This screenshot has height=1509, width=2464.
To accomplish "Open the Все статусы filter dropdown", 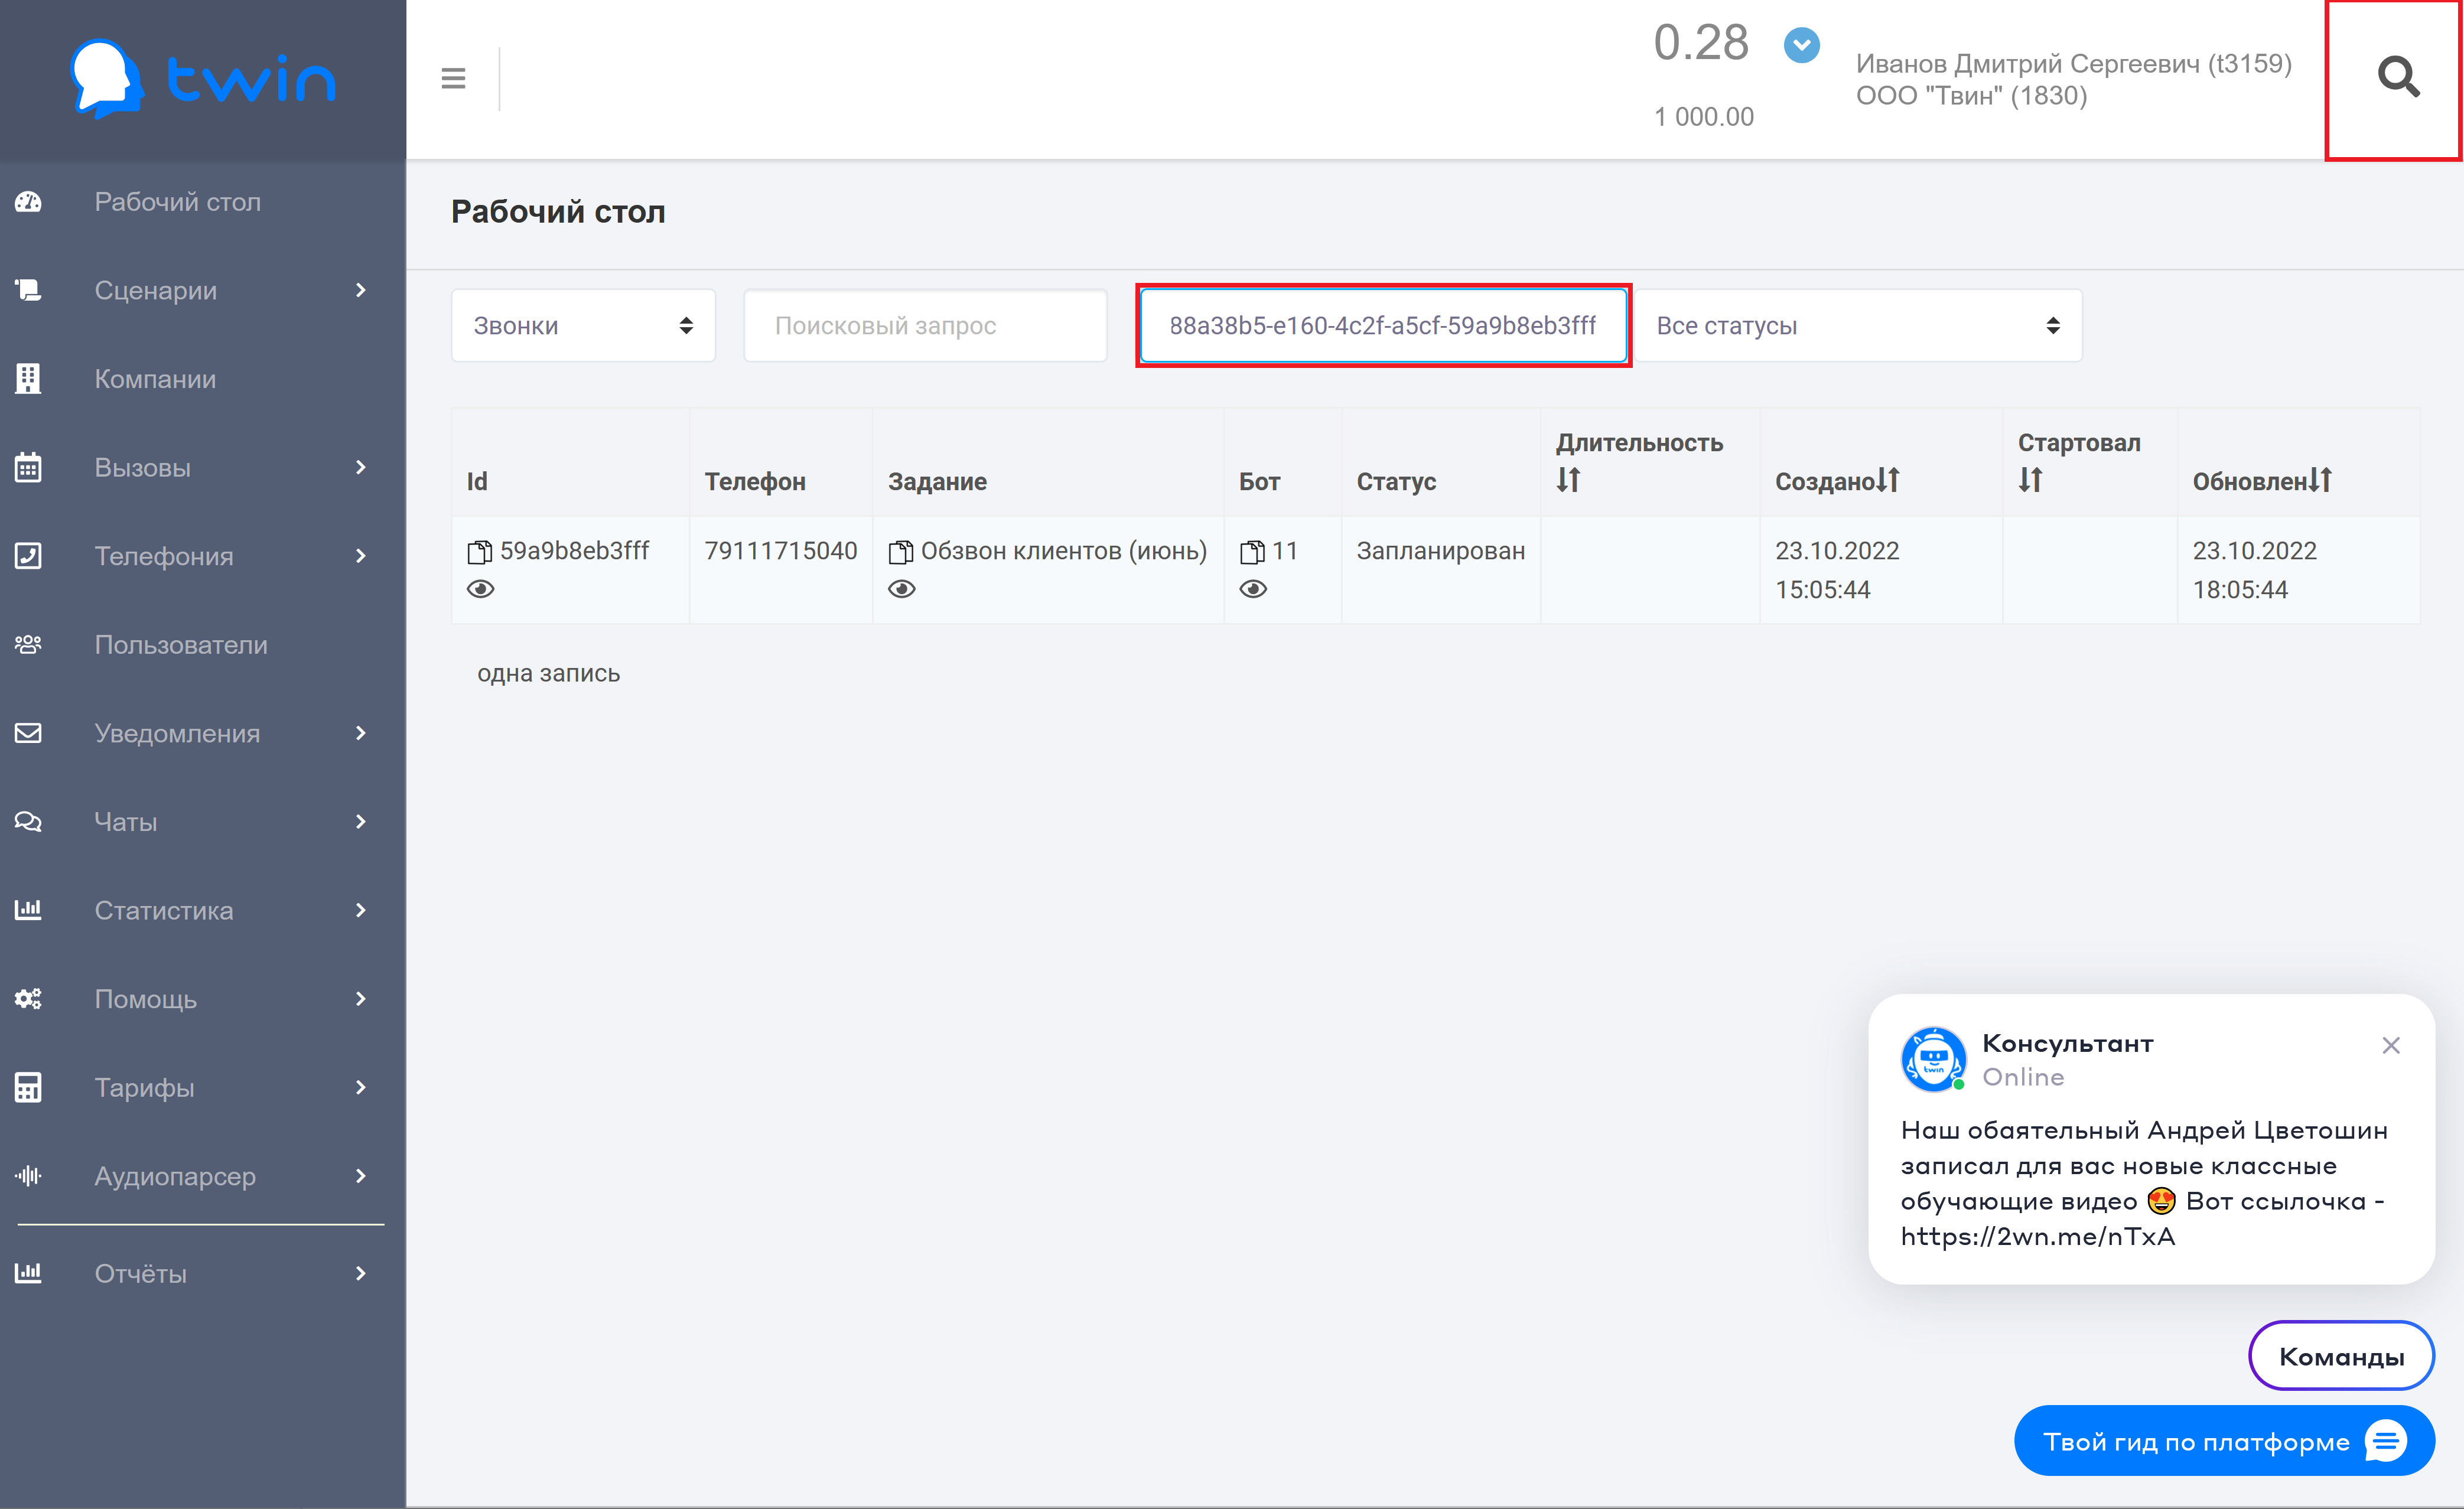I will [1857, 326].
